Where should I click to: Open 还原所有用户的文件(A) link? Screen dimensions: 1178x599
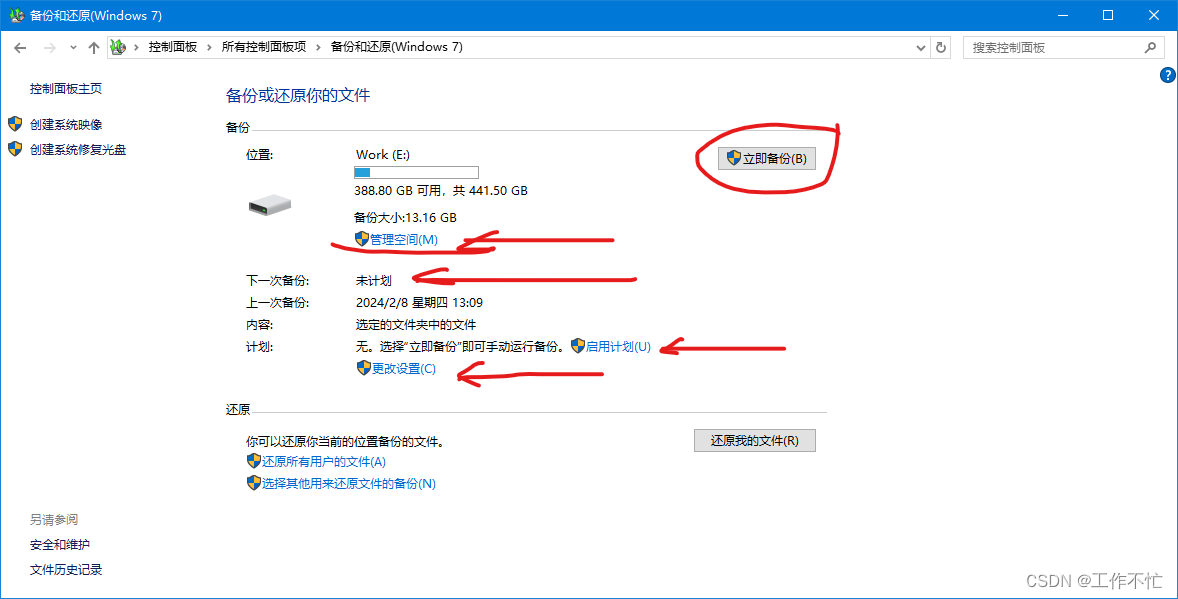pyautogui.click(x=324, y=462)
